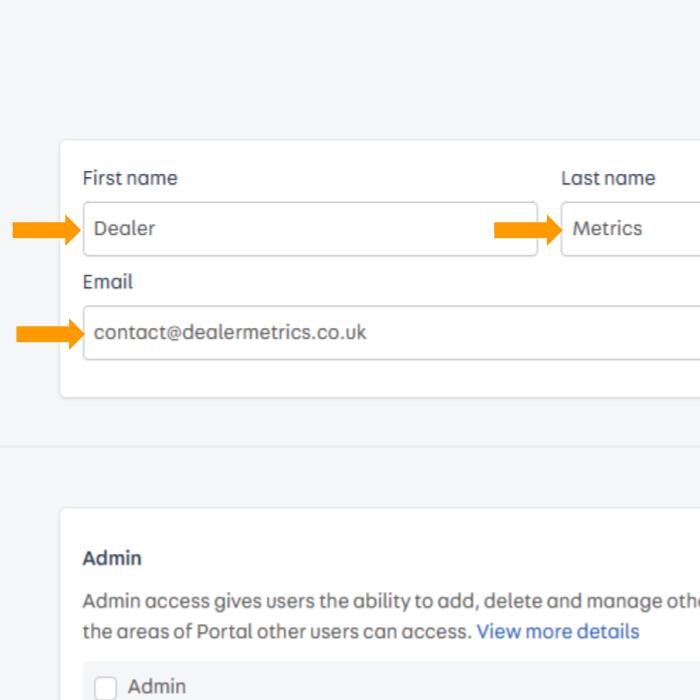Click the First name label
Viewport: 700px width, 700px height.
click(130, 178)
